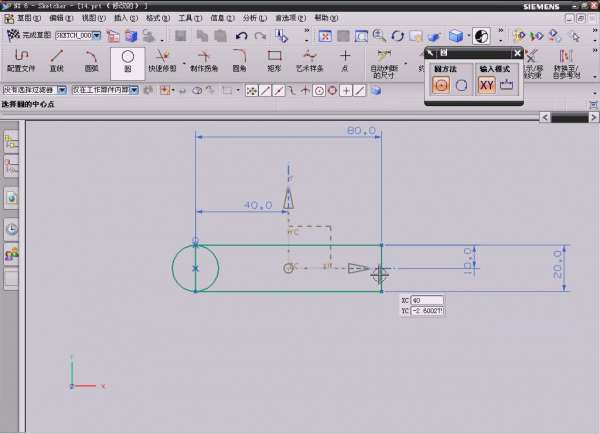Open the History clock sidebar tab

[12, 228]
